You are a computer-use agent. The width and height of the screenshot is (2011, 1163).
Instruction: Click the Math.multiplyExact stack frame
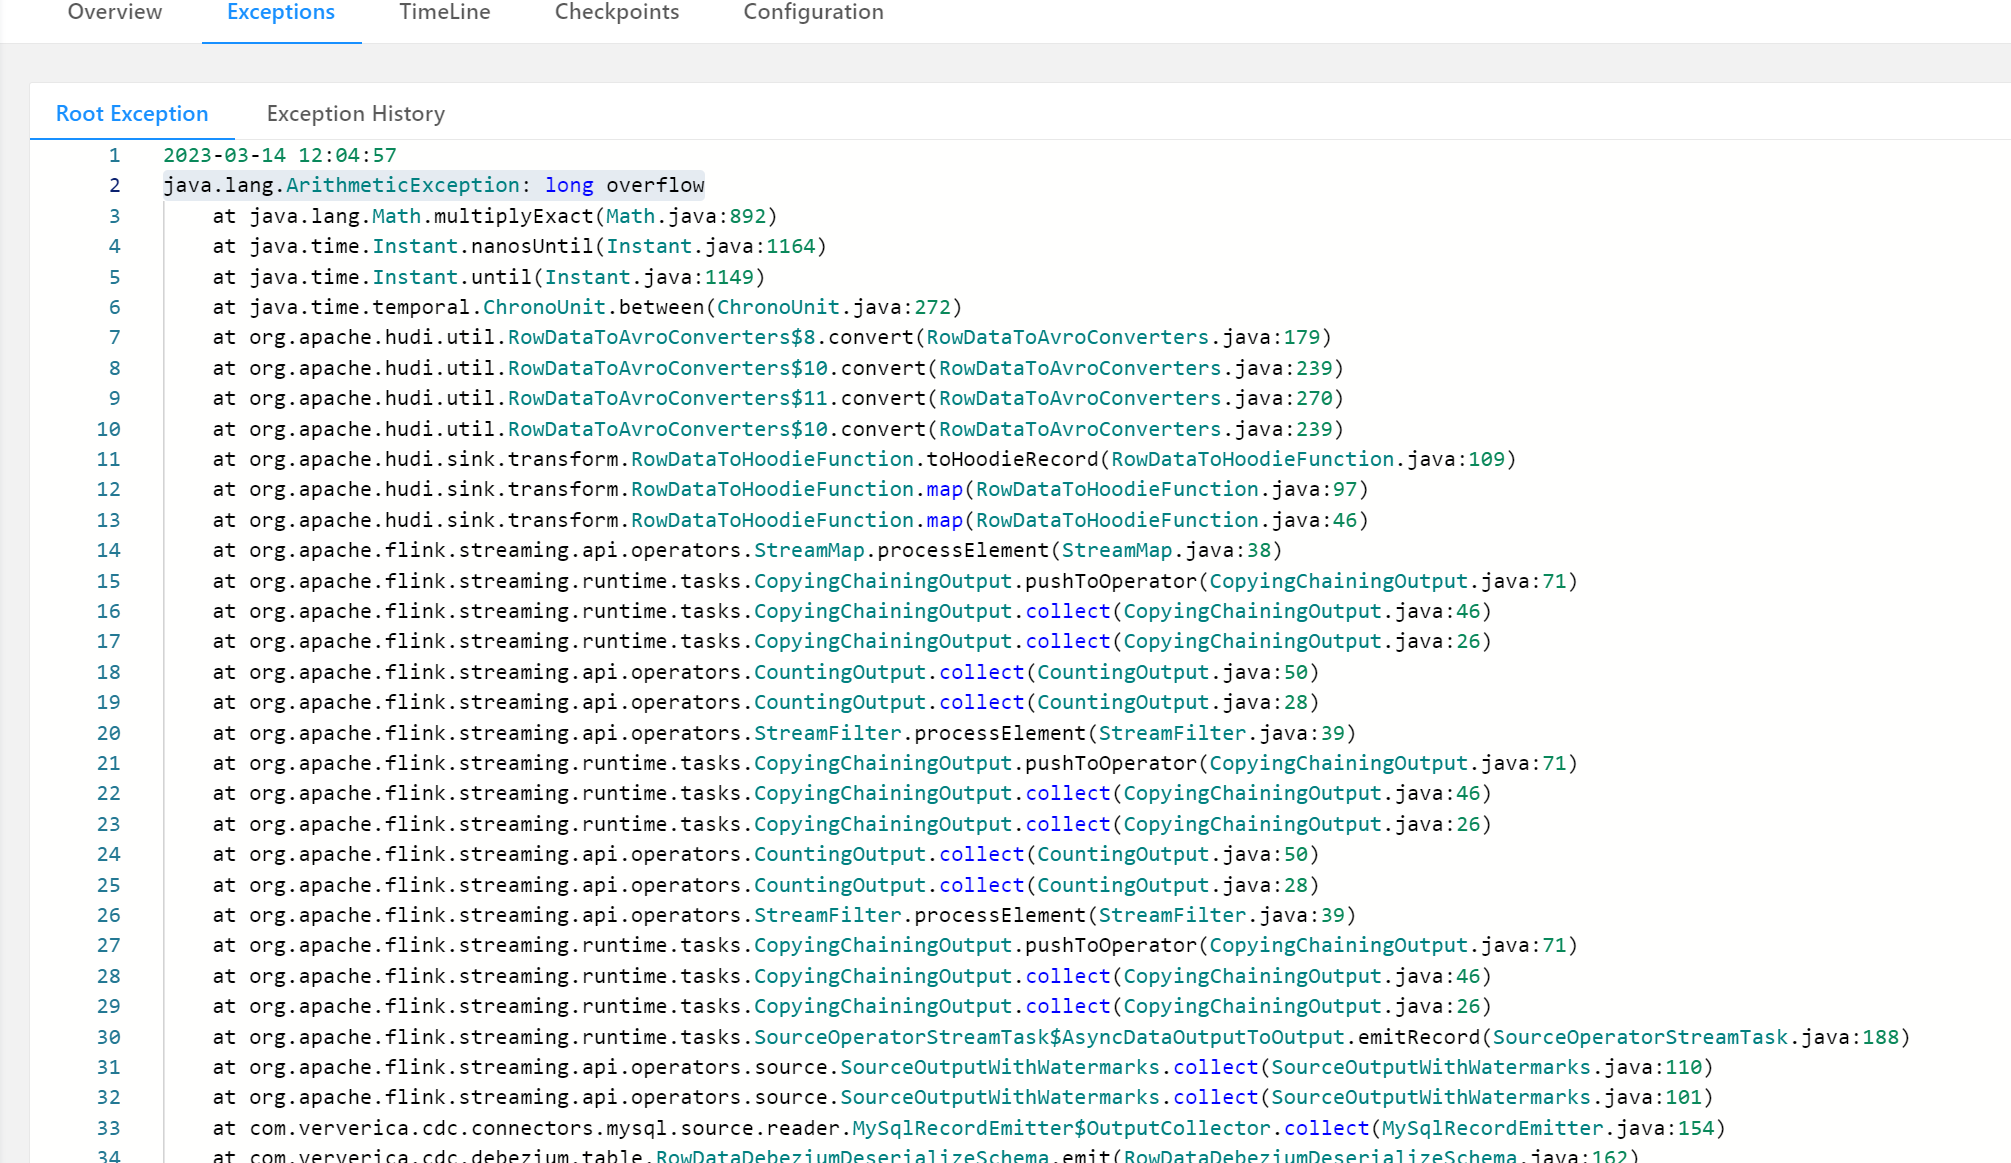coord(494,216)
